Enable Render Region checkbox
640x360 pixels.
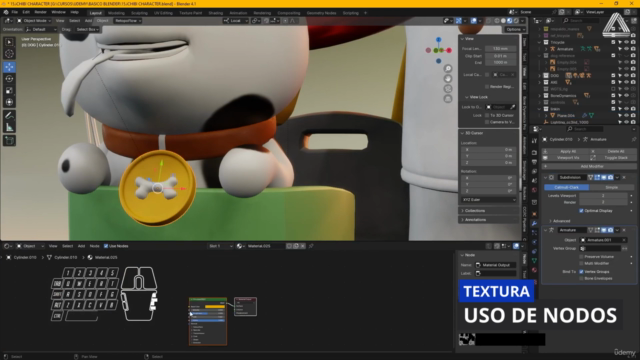pyautogui.click(x=487, y=87)
